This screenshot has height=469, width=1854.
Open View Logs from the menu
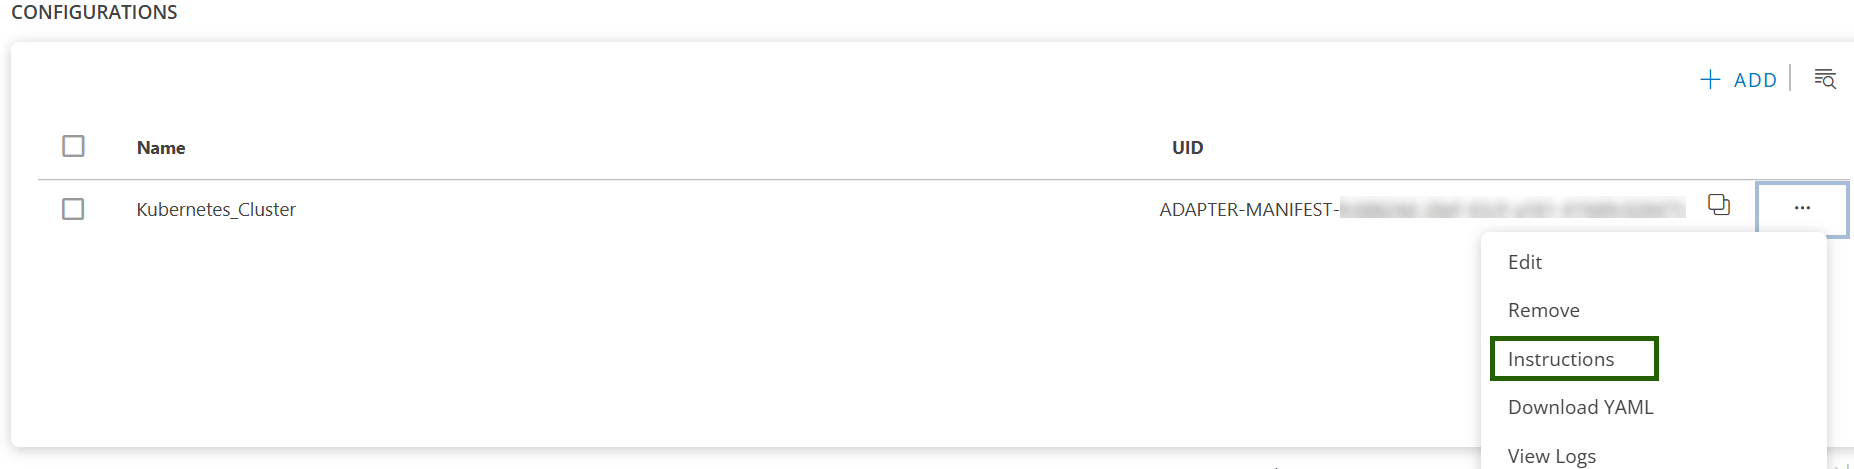[x=1551, y=456]
